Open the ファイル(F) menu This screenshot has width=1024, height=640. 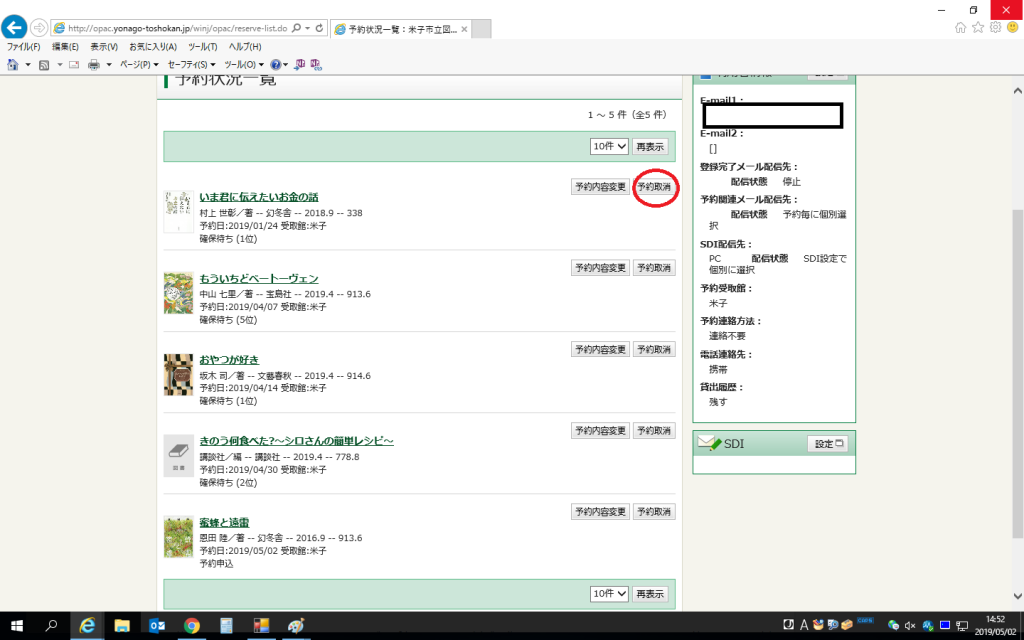pyautogui.click(x=24, y=47)
